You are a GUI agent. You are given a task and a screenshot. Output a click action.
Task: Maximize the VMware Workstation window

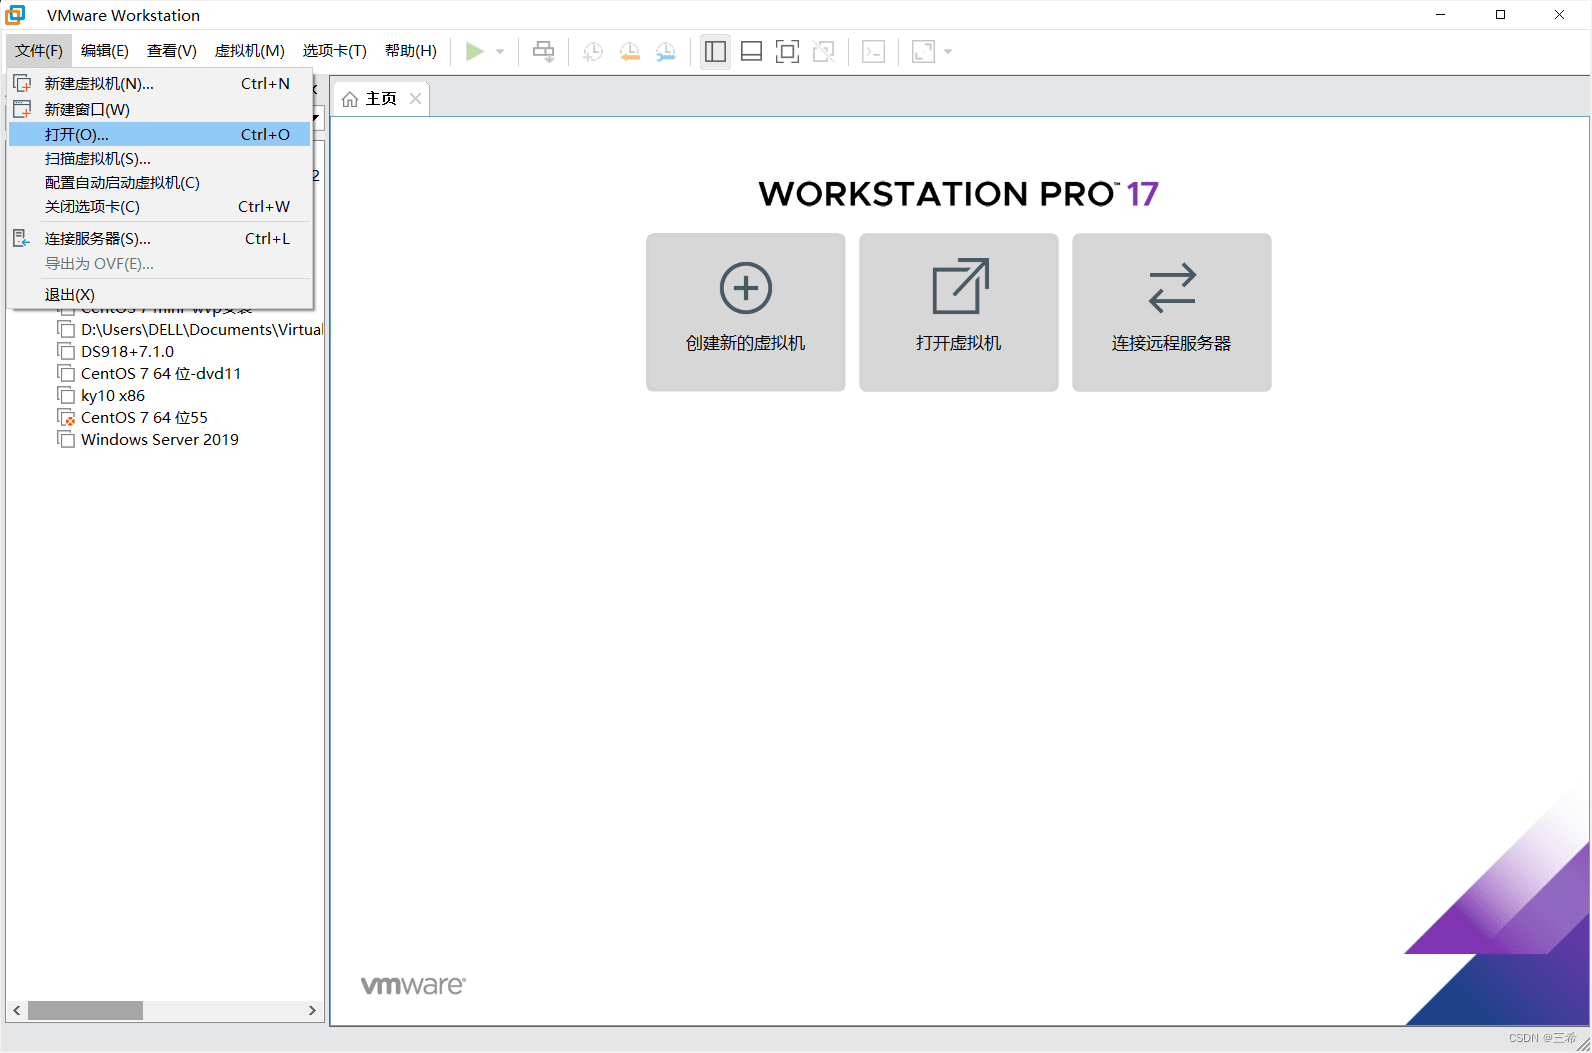(x=1500, y=15)
